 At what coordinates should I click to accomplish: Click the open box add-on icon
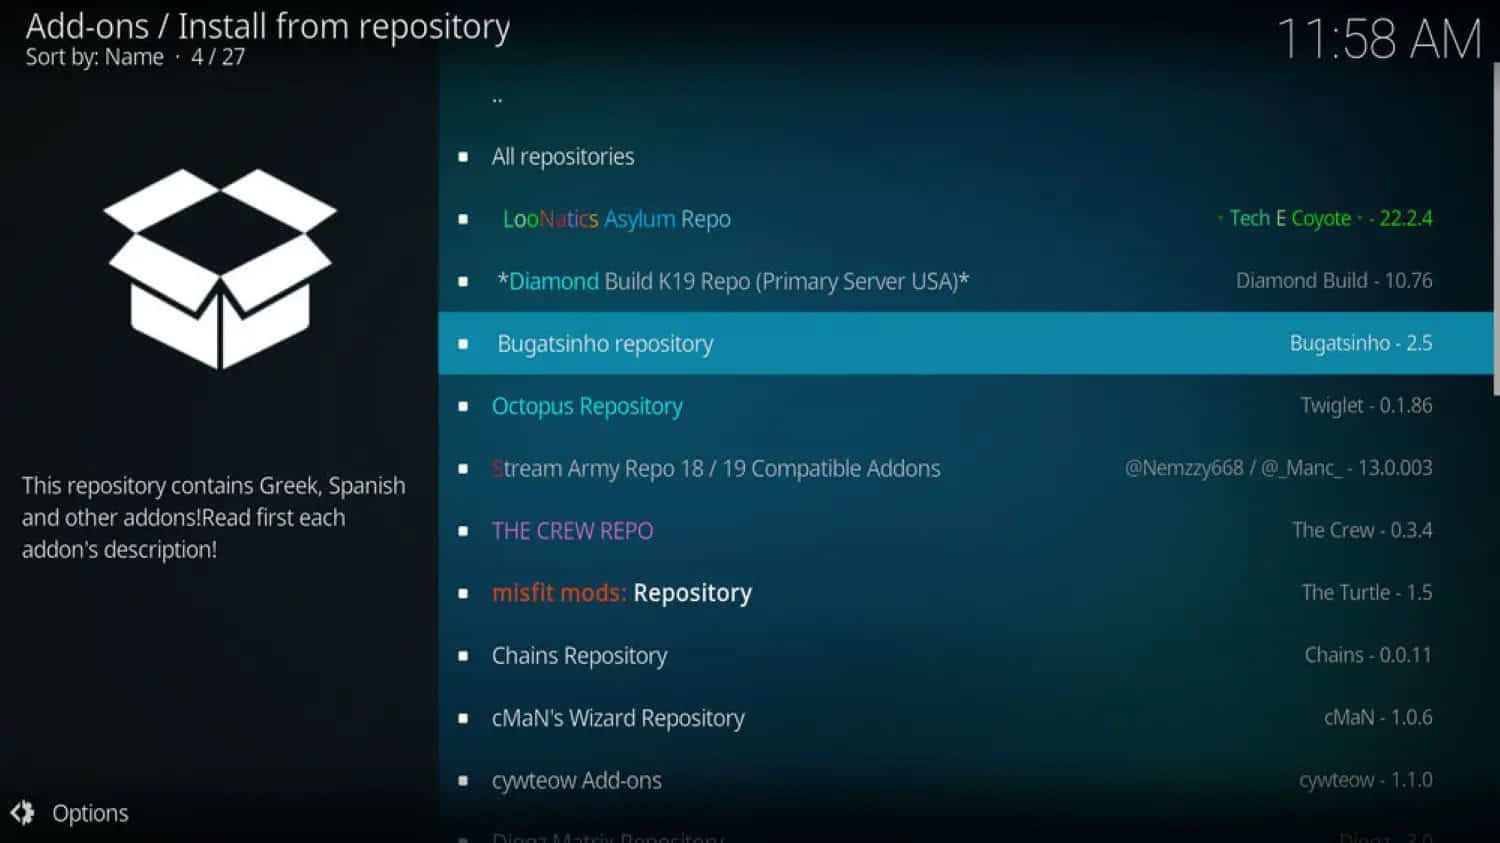pyautogui.click(x=220, y=269)
